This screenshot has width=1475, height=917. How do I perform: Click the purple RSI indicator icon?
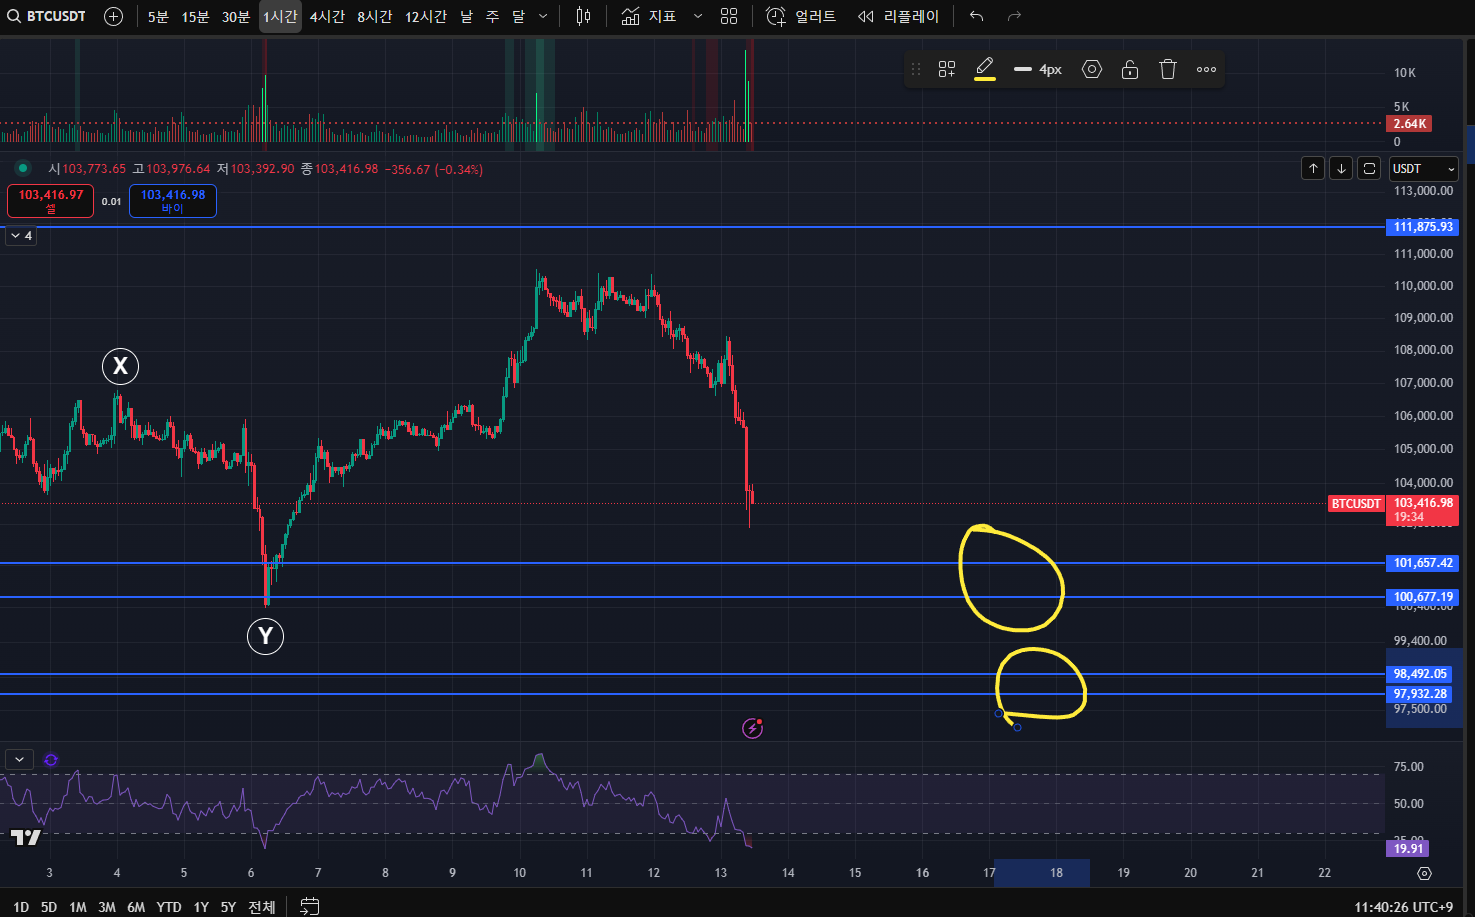click(x=51, y=760)
